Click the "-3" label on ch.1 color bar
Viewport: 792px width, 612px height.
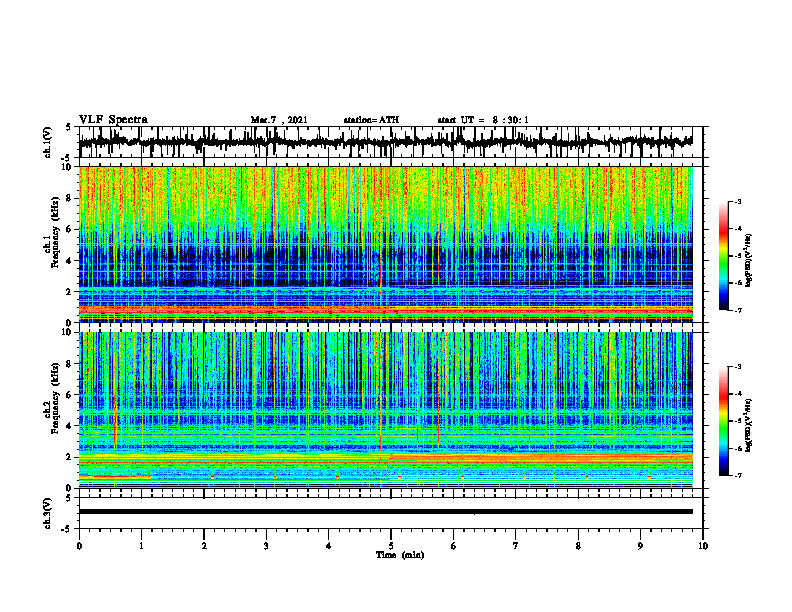click(738, 202)
